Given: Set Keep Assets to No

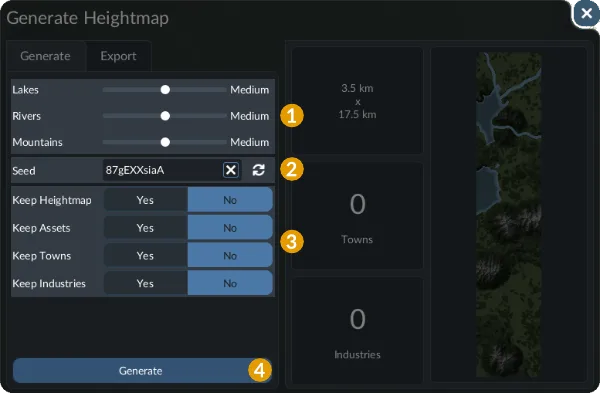Looking at the screenshot, I should tap(230, 228).
